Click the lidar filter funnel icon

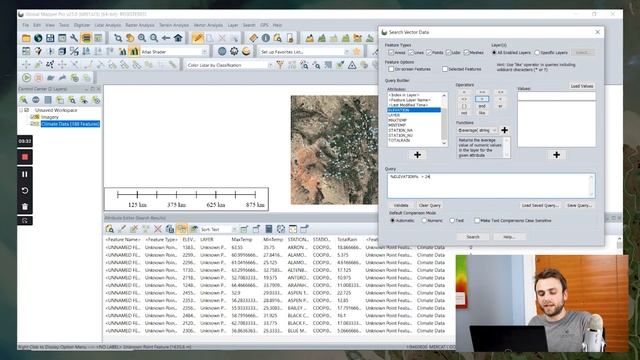pyautogui.click(x=280, y=65)
